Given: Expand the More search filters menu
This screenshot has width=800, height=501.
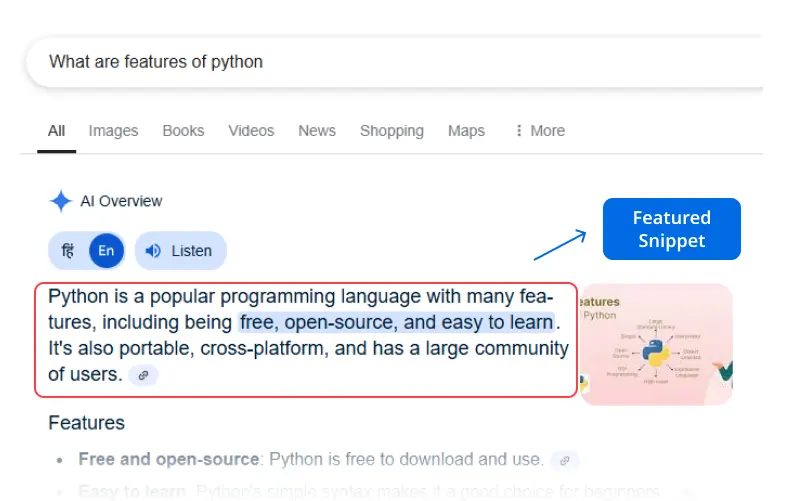Looking at the screenshot, I should (540, 131).
